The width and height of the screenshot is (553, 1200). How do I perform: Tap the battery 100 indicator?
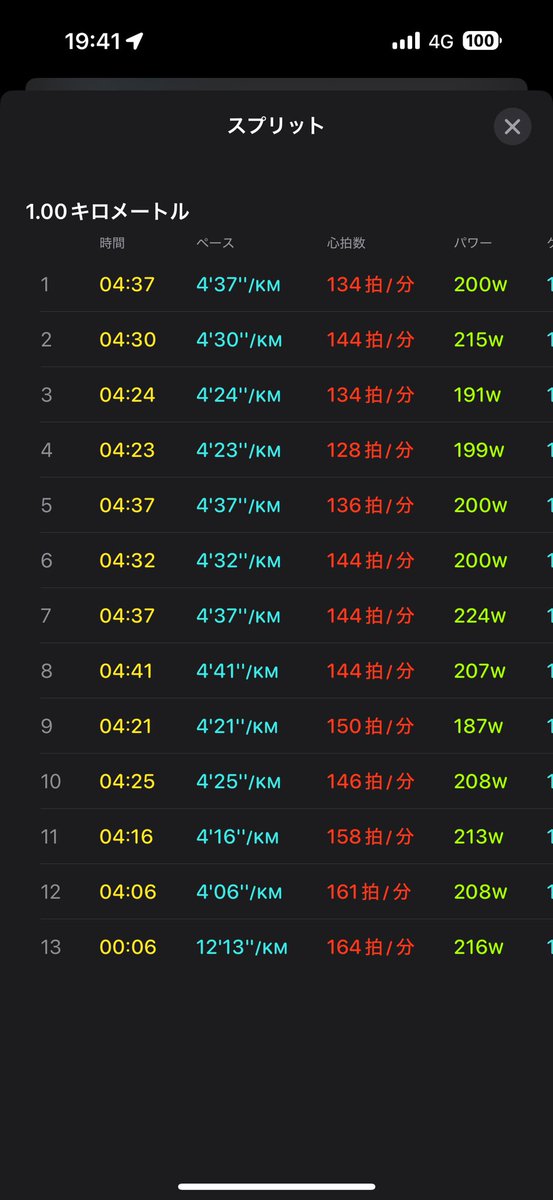tap(483, 41)
